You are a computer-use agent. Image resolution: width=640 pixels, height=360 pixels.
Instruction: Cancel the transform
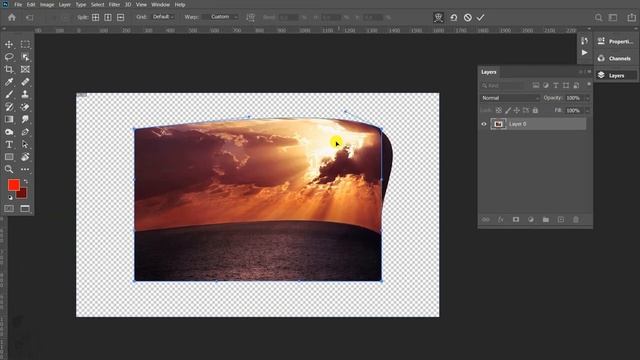coord(468,18)
